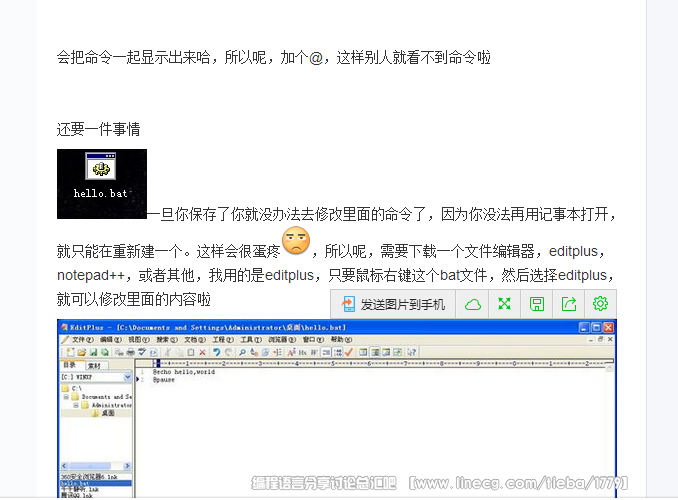Click the green save-image floppy icon

tap(537, 304)
